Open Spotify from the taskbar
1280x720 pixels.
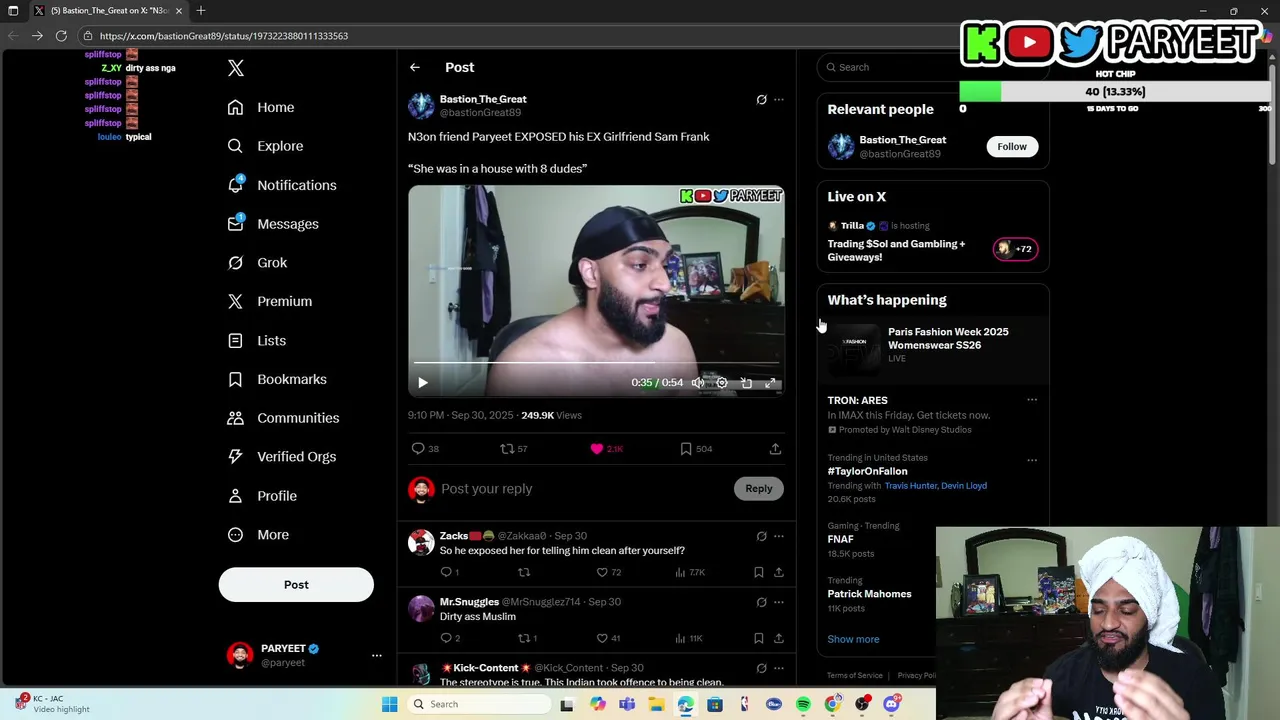tap(803, 704)
